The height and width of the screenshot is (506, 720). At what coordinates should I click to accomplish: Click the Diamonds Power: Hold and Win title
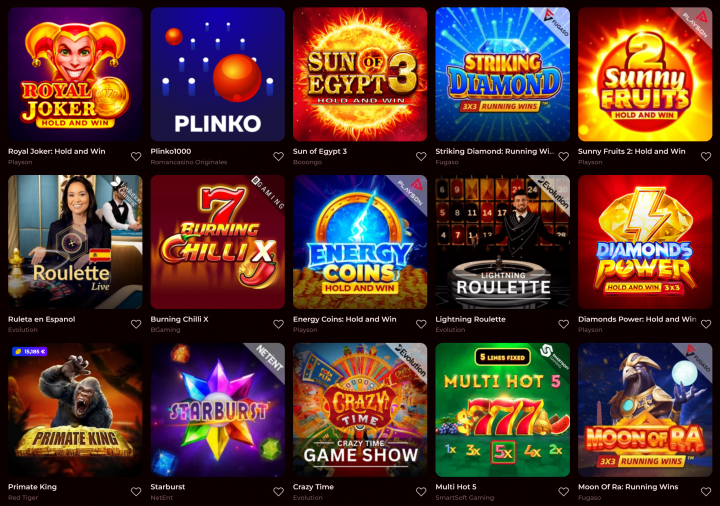tap(637, 319)
